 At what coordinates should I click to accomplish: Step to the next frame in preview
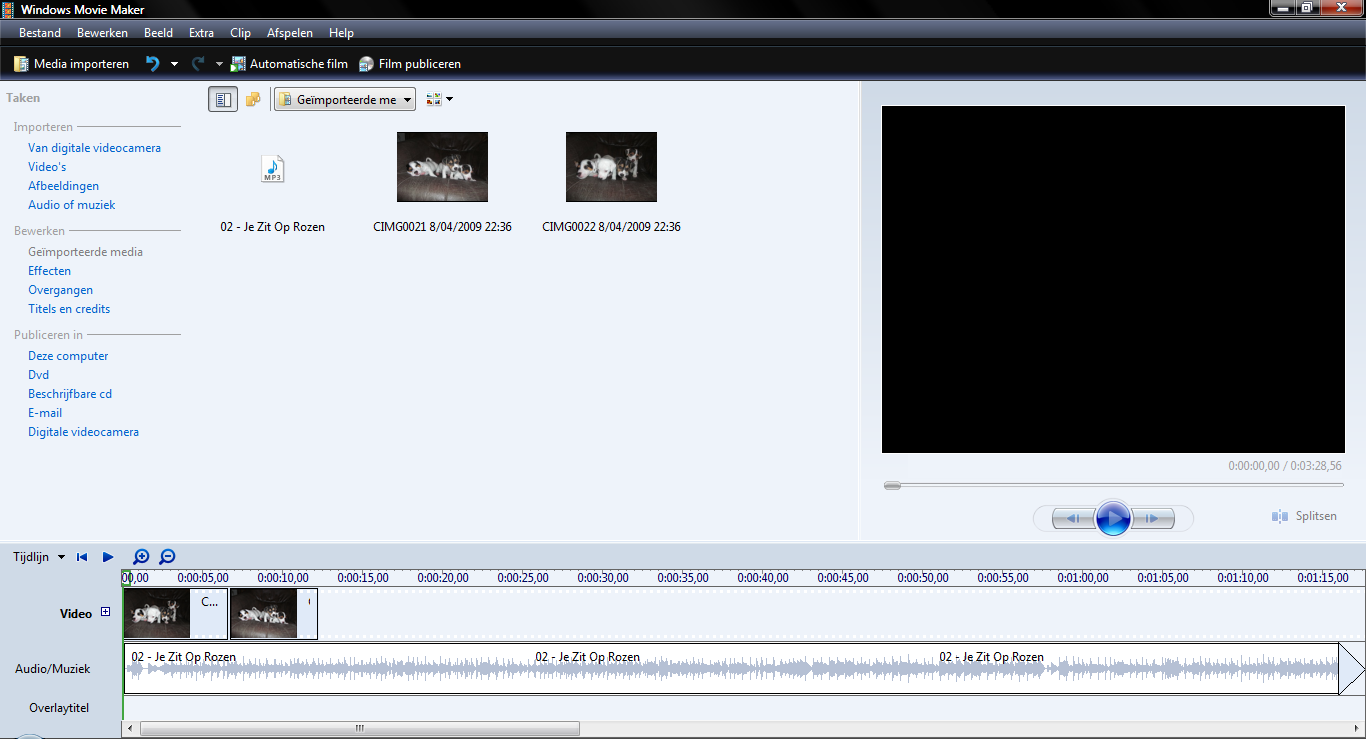pyautogui.click(x=1153, y=518)
